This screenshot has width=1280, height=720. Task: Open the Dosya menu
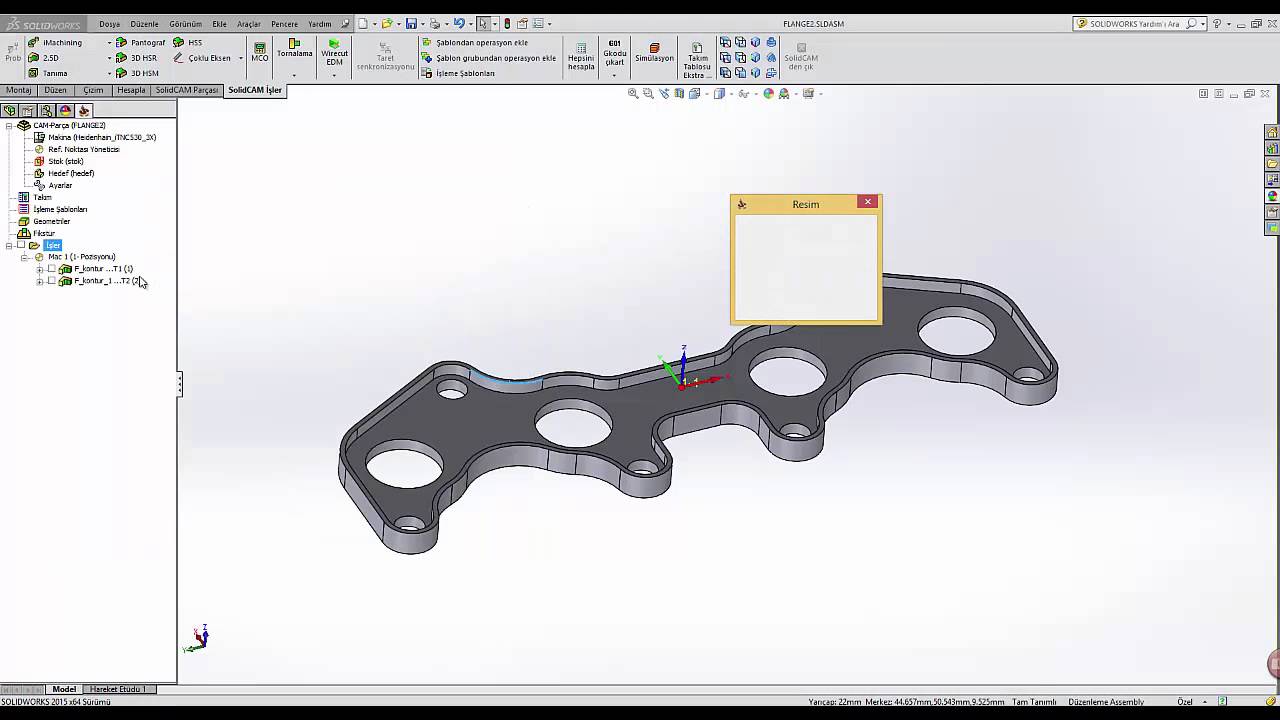click(109, 24)
